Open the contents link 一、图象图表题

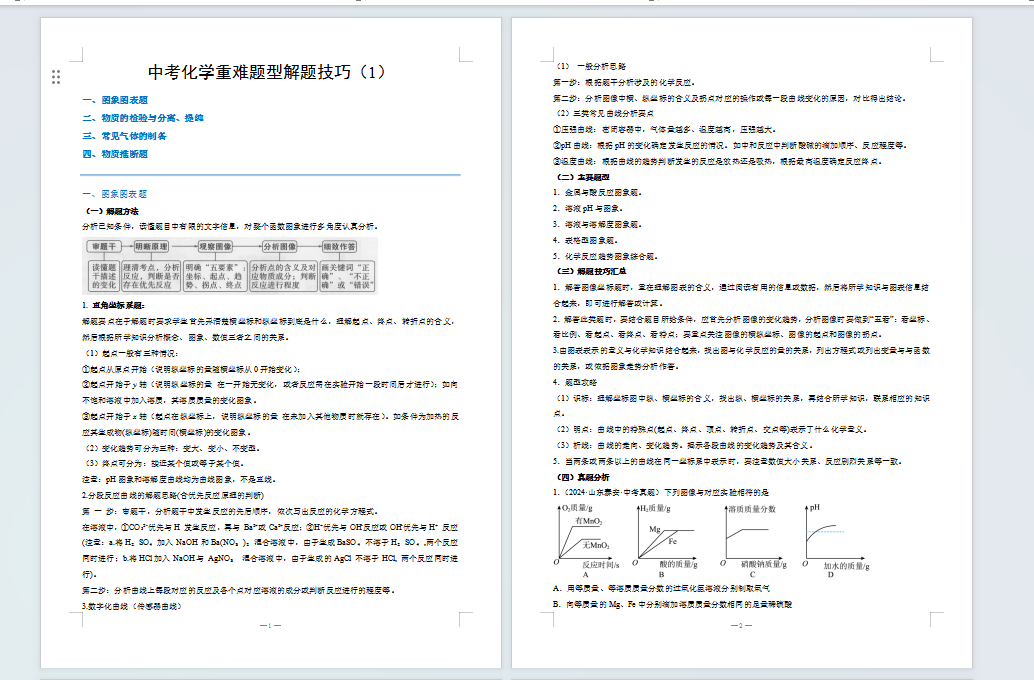(115, 100)
